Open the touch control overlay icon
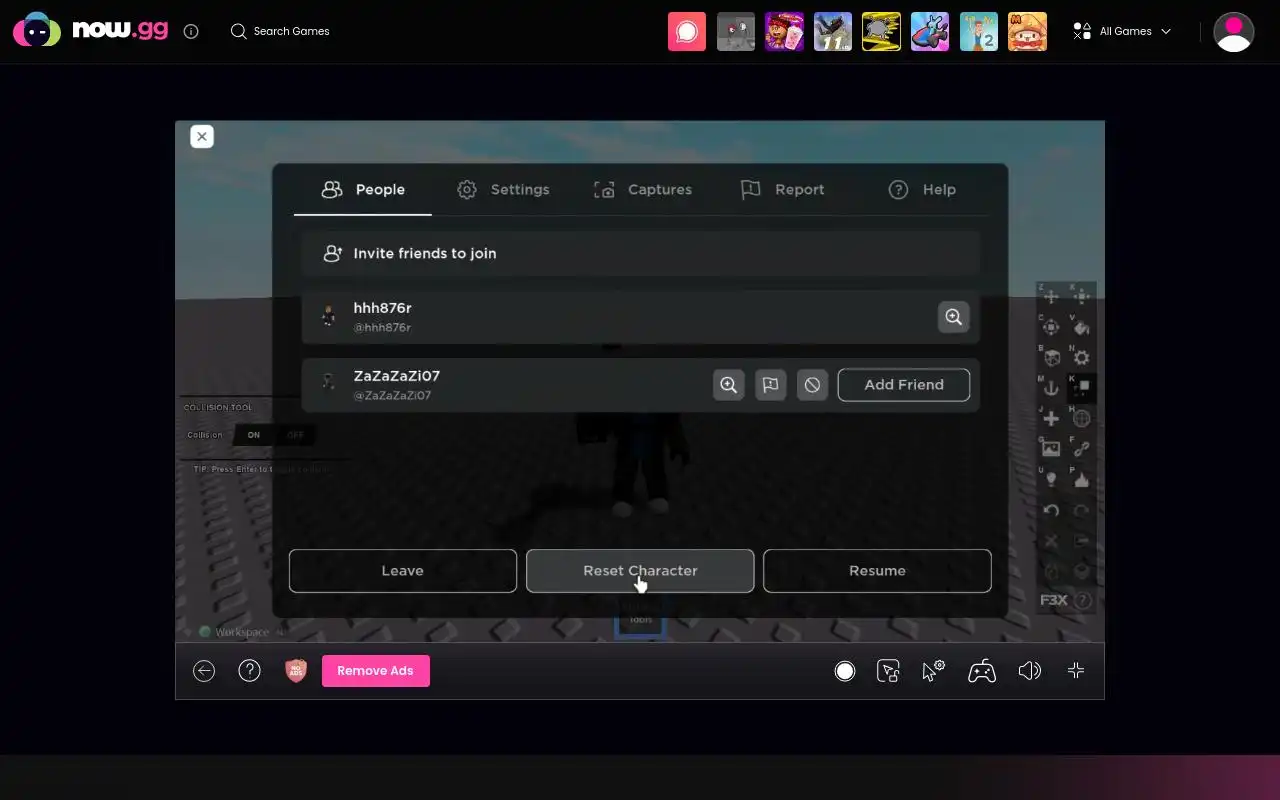The width and height of the screenshot is (1280, 800). 888,671
